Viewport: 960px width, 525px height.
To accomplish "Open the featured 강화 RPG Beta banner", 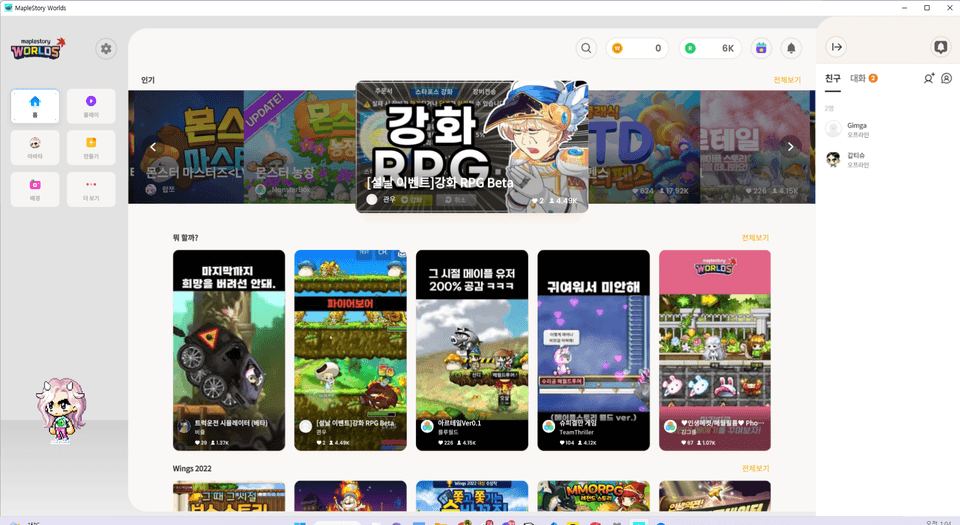I will 472,146.
